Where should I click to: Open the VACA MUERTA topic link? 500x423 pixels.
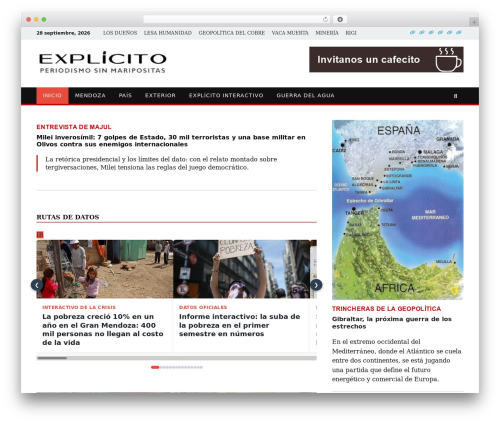(x=290, y=33)
